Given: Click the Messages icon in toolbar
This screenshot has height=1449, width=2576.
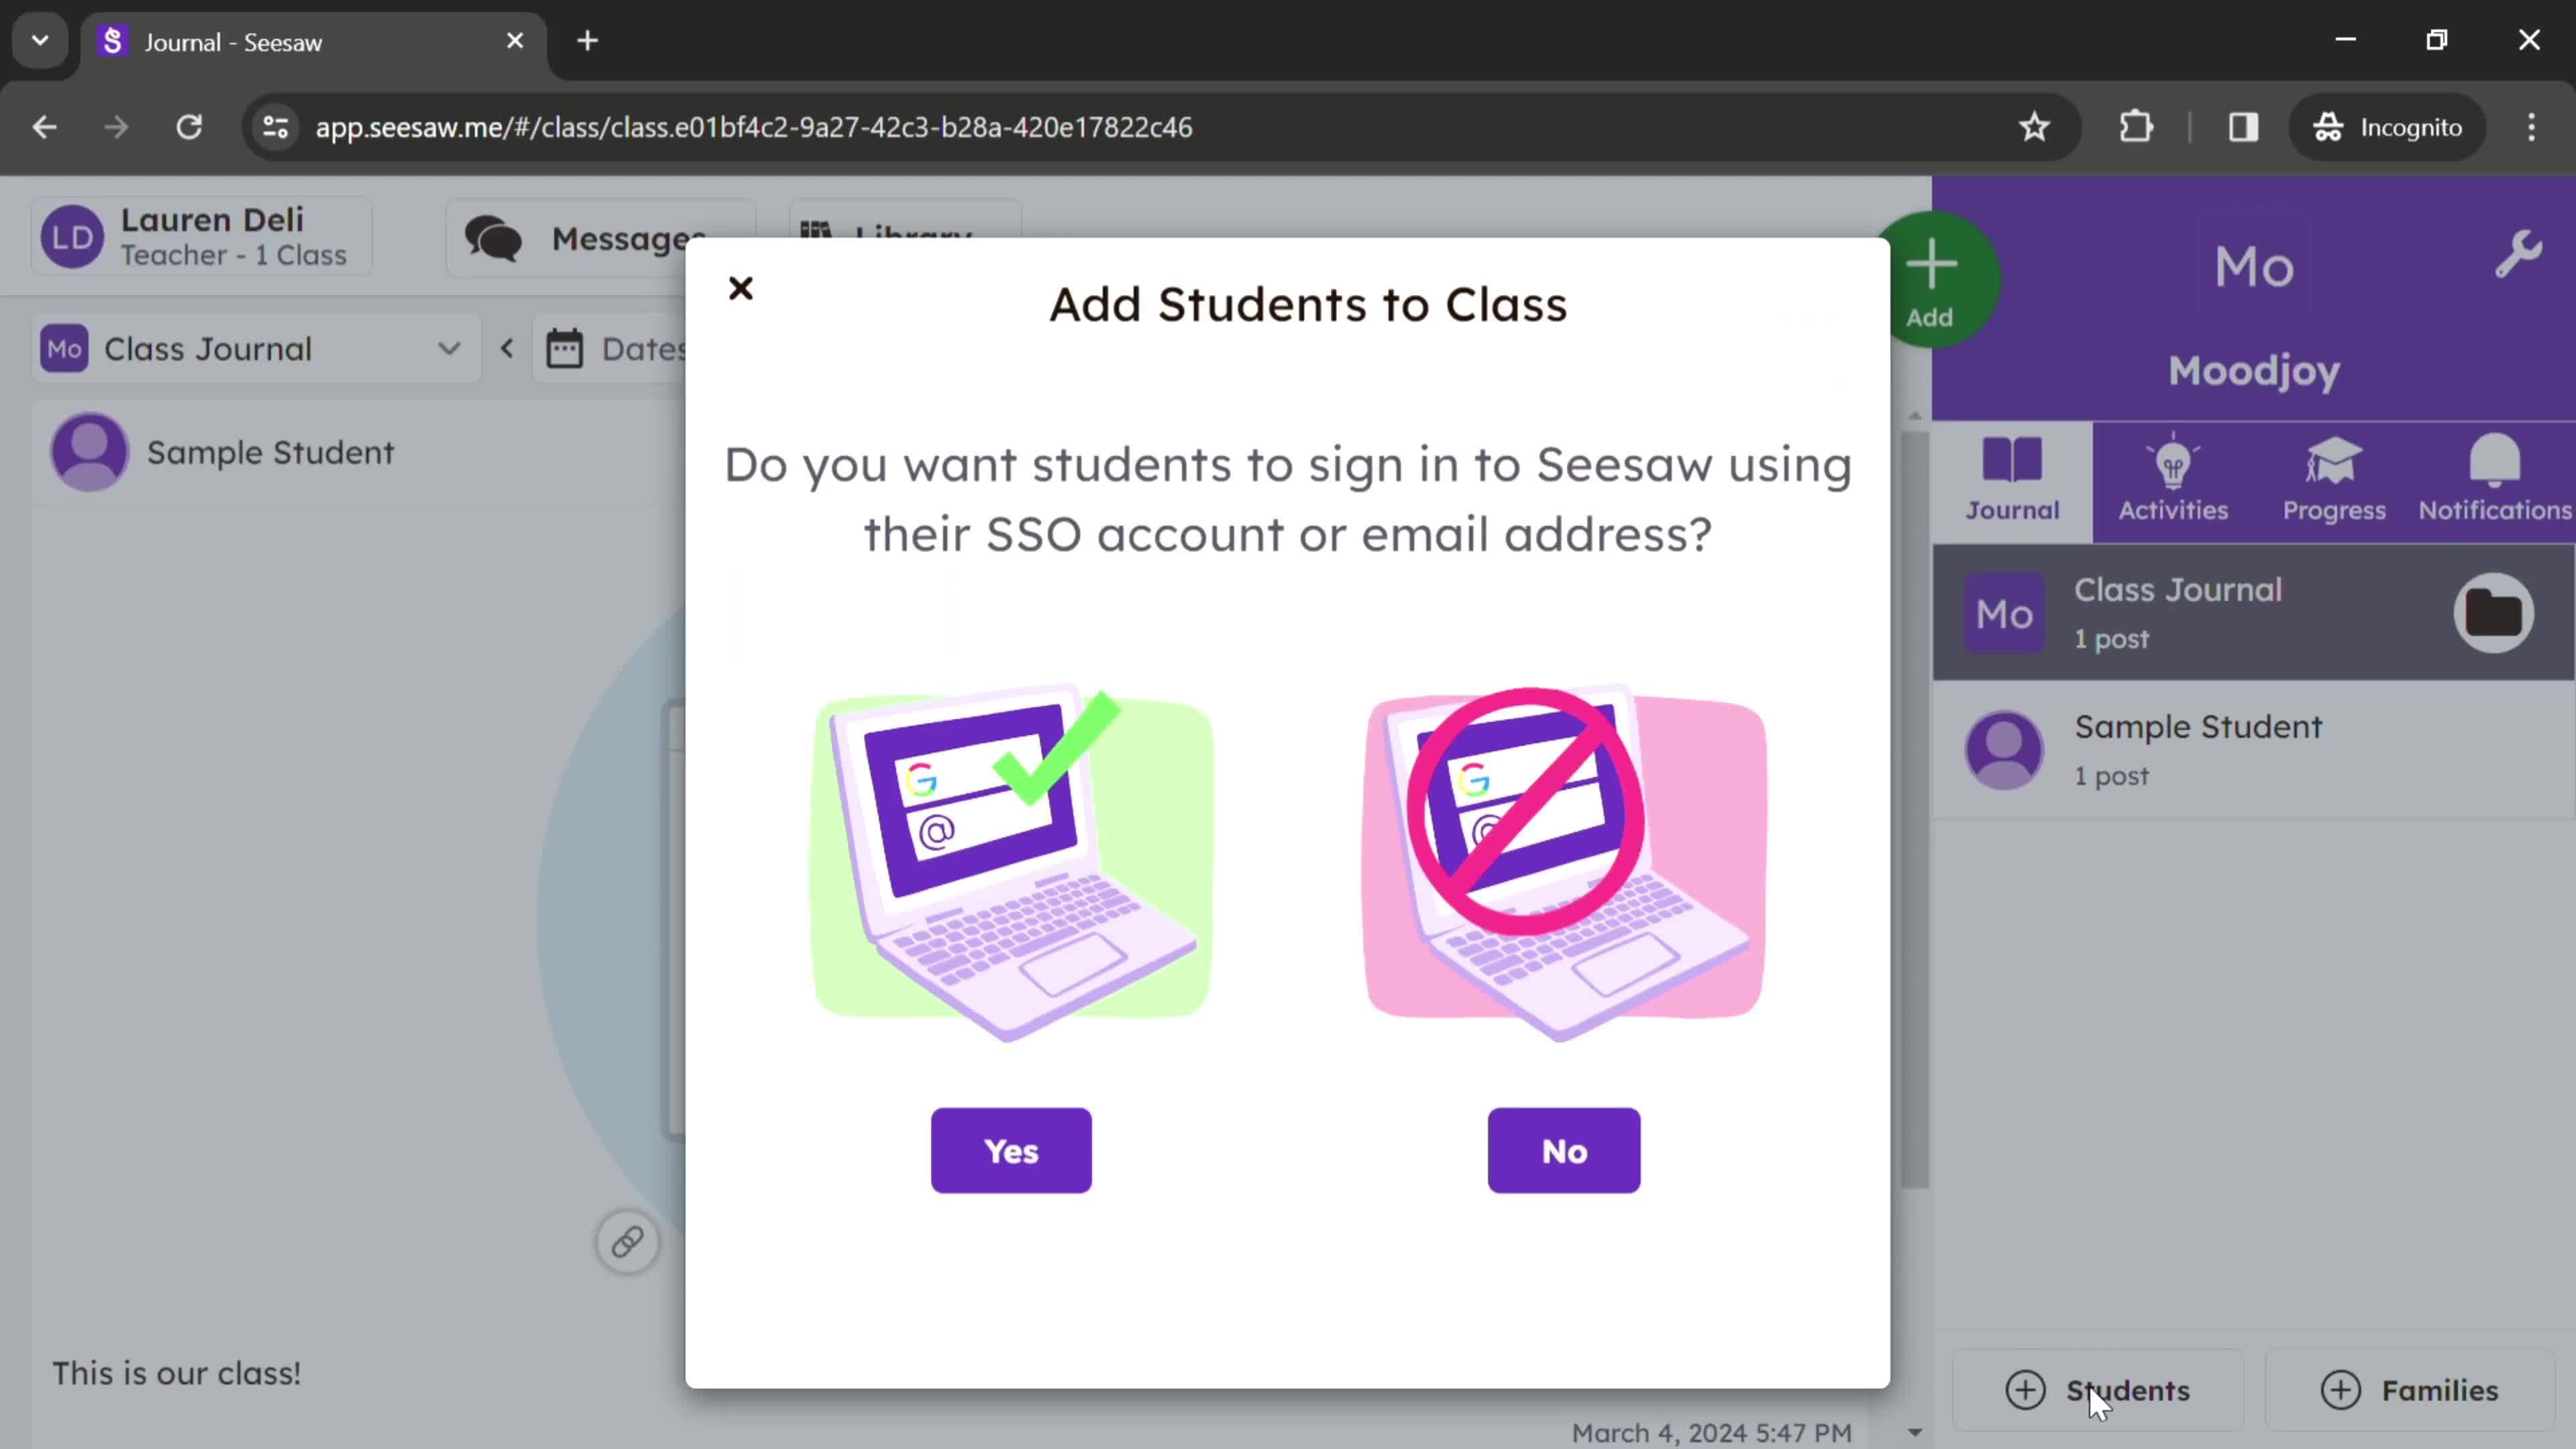Looking at the screenshot, I should click(494, 237).
